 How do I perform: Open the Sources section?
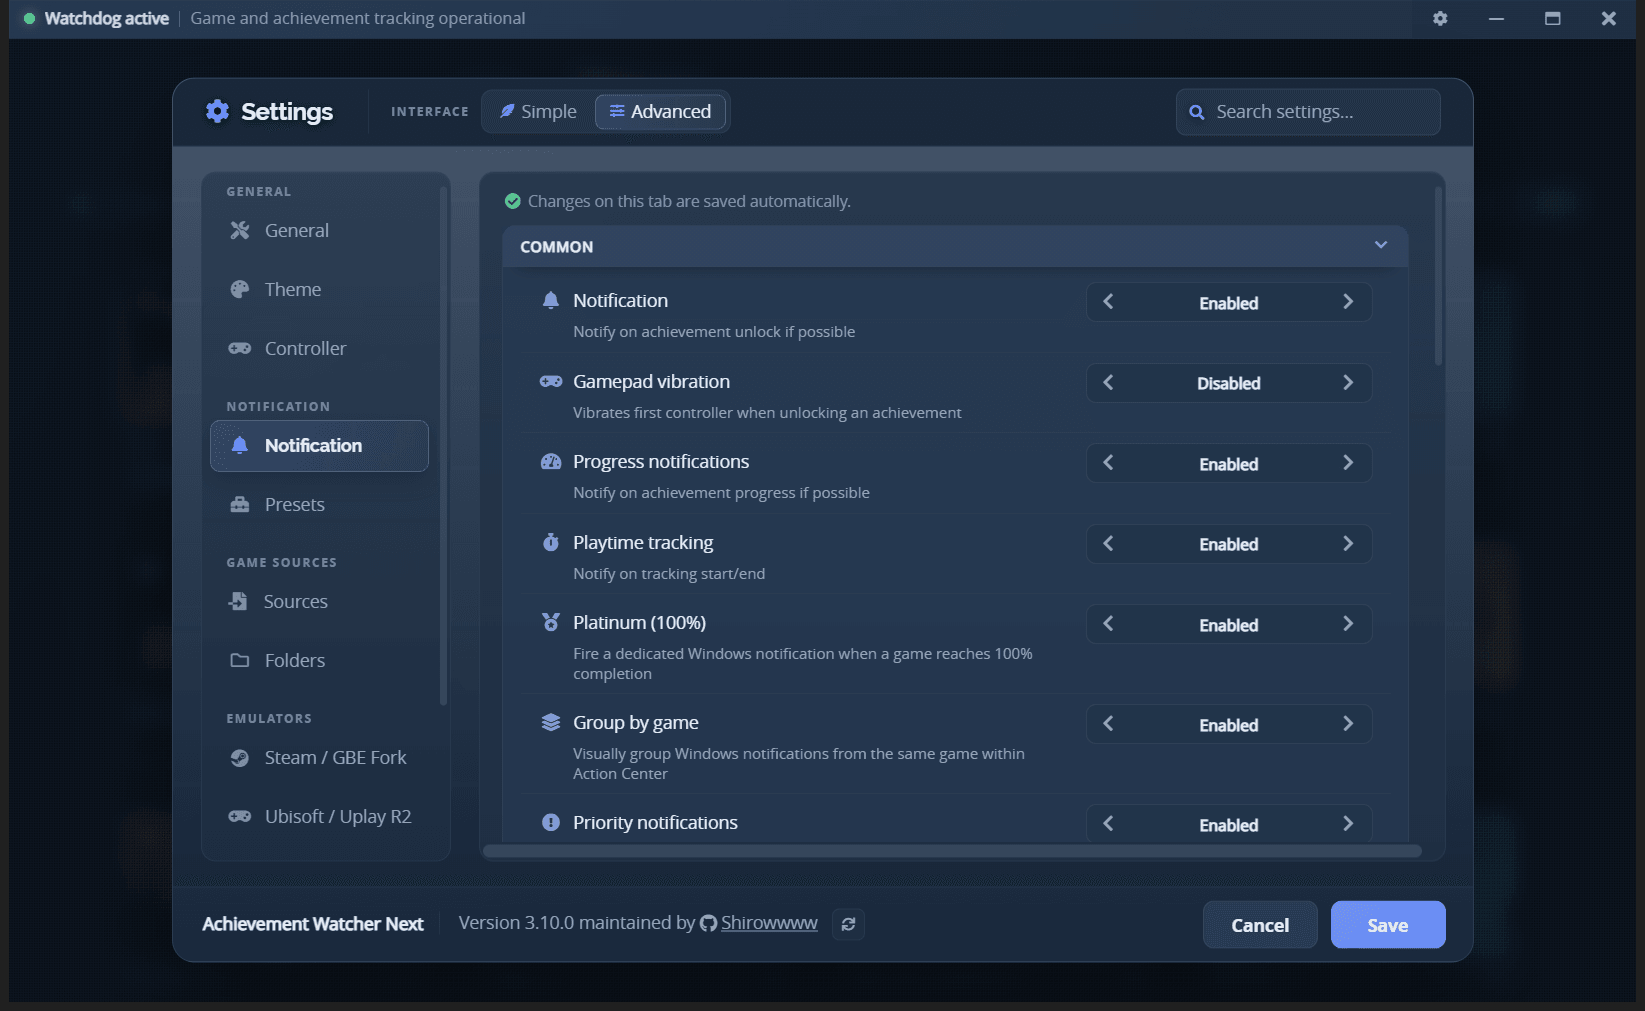[319, 601]
